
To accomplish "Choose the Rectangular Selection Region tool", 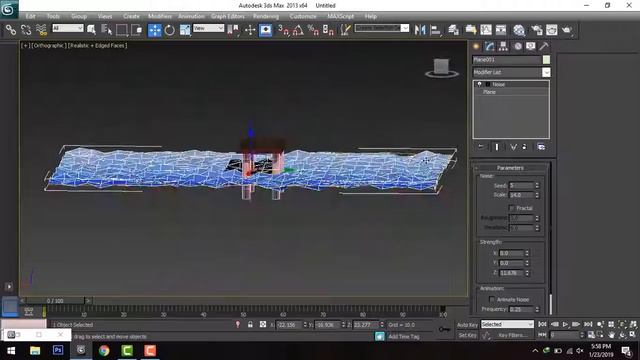I will 122,30.
